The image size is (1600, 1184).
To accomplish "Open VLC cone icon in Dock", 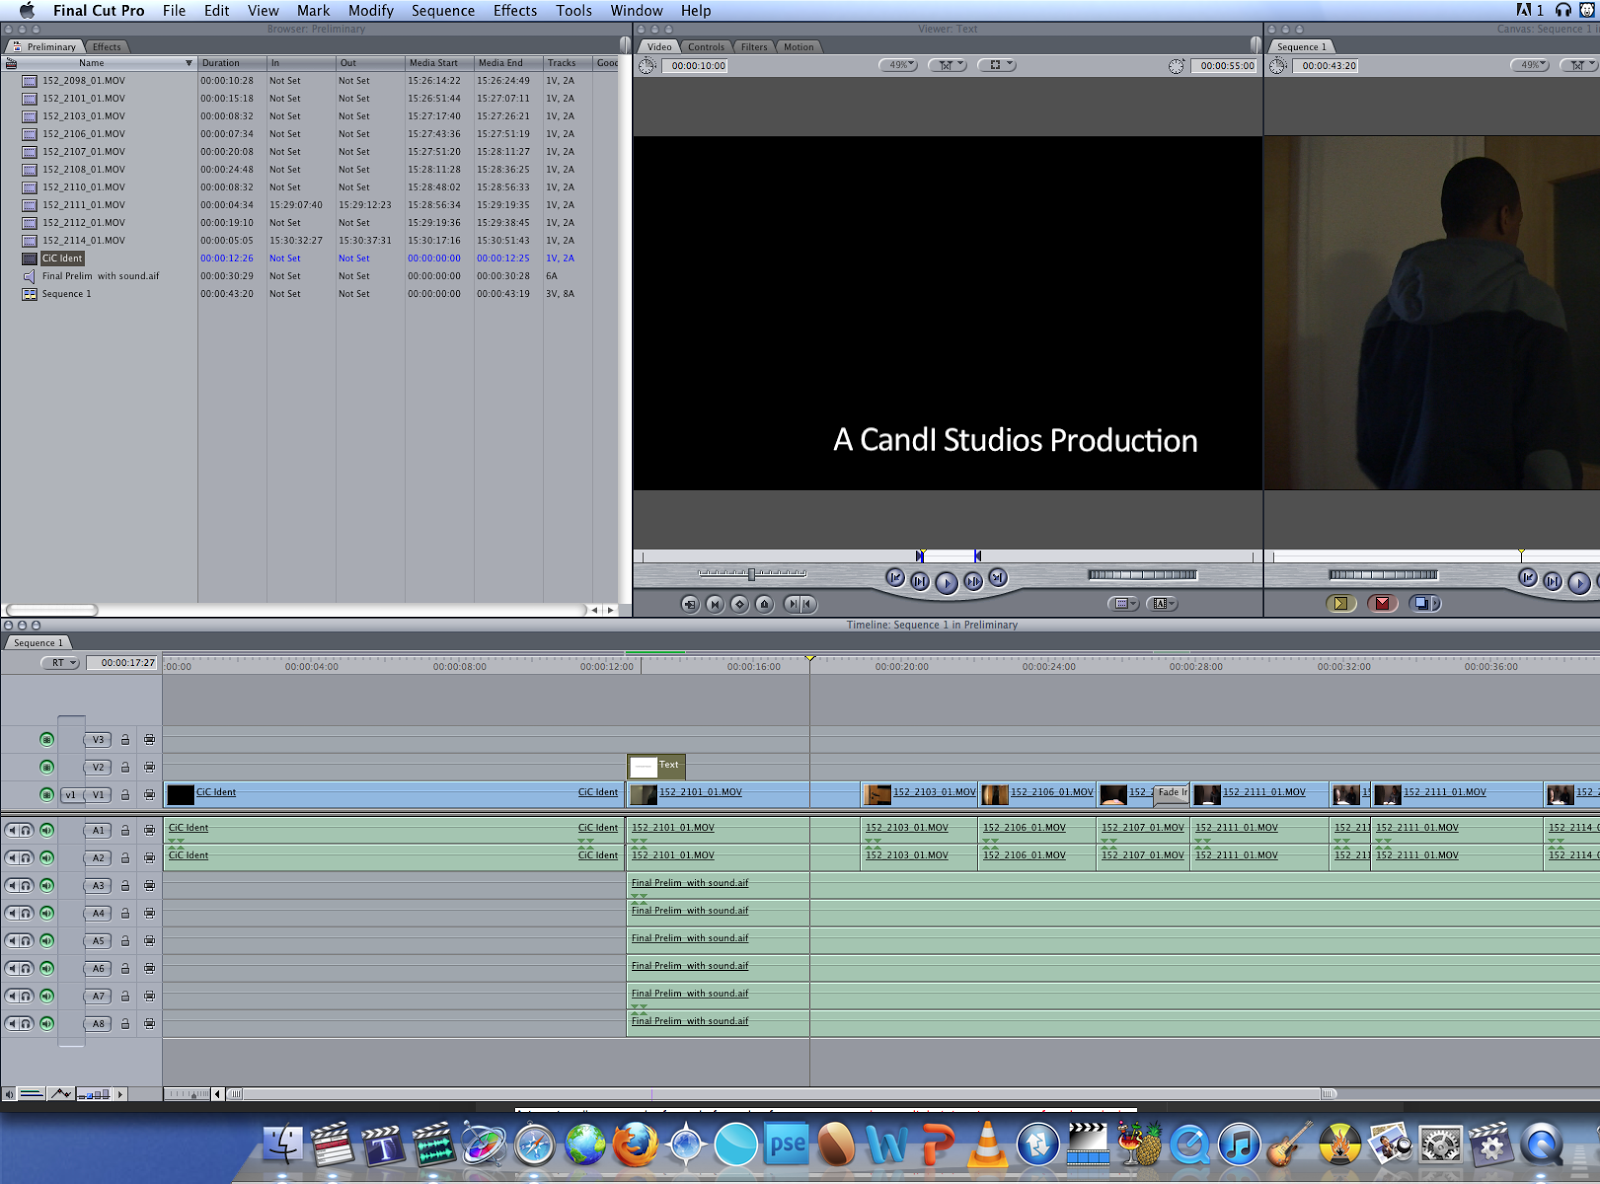I will point(988,1145).
